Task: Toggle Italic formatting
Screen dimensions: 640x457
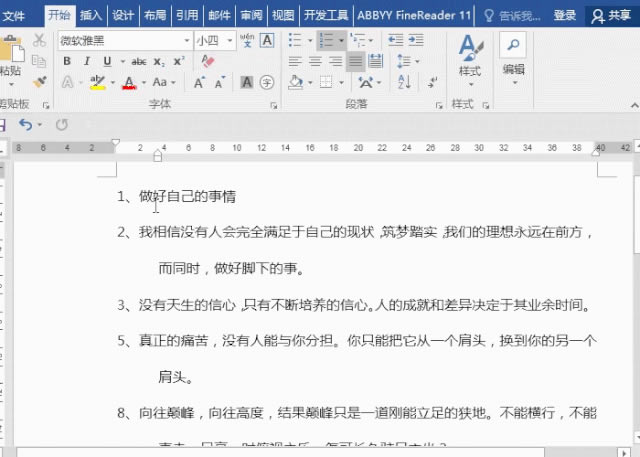Action: [87, 61]
